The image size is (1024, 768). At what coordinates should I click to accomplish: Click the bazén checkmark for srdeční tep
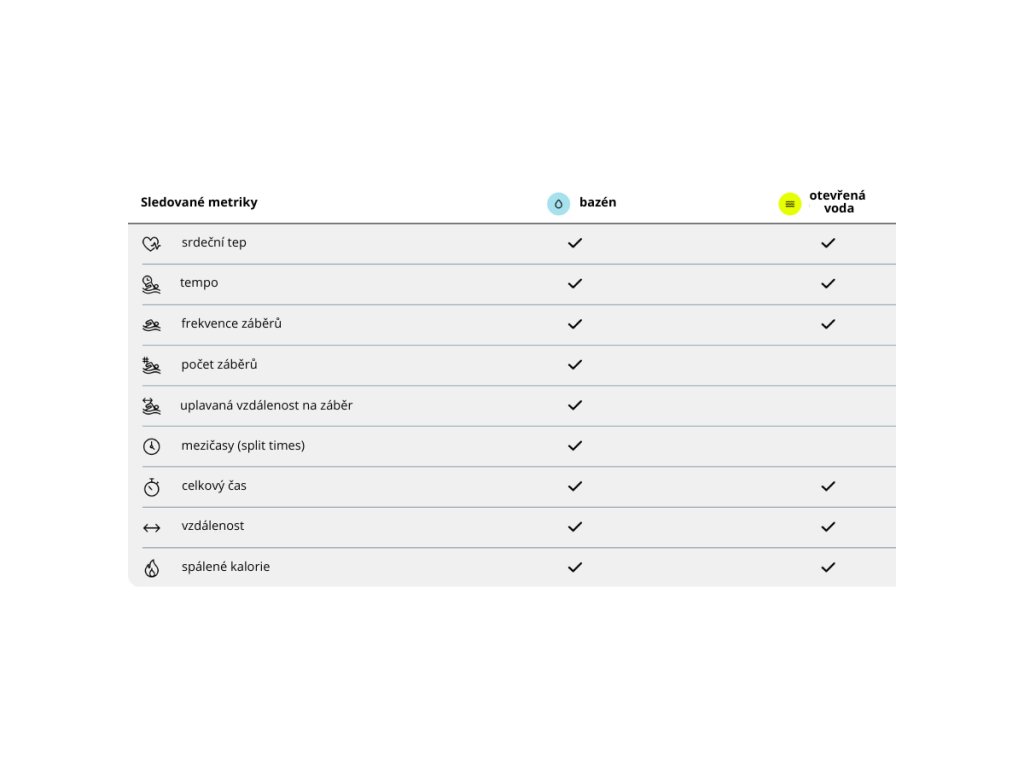pos(575,243)
